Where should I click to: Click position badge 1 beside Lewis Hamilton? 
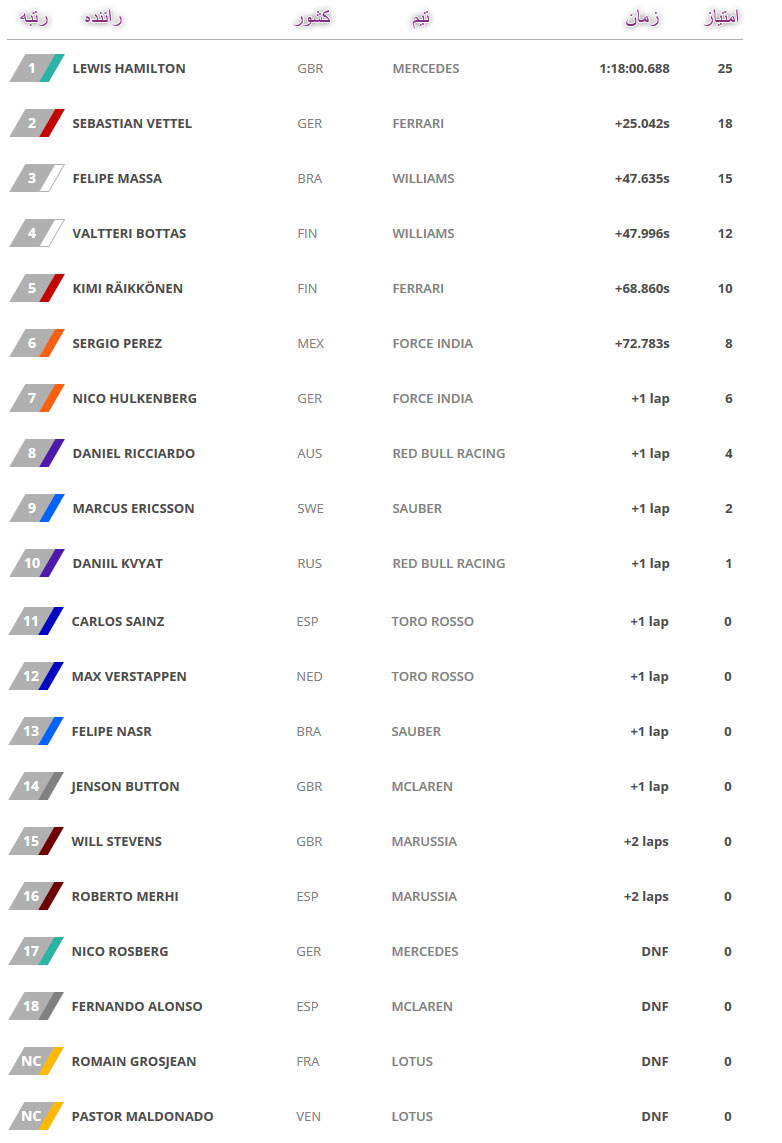tap(36, 69)
